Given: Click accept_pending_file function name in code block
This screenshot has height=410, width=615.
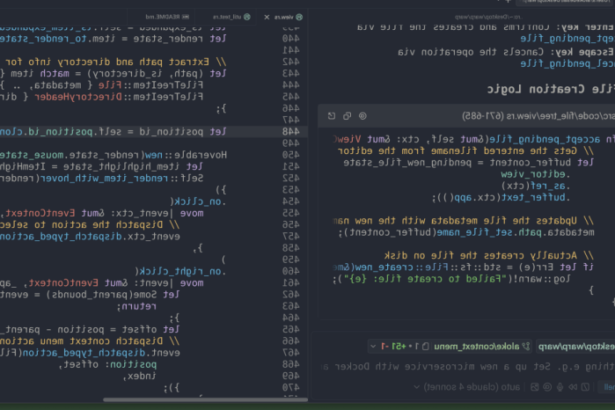Looking at the screenshot, I should point(544,139).
